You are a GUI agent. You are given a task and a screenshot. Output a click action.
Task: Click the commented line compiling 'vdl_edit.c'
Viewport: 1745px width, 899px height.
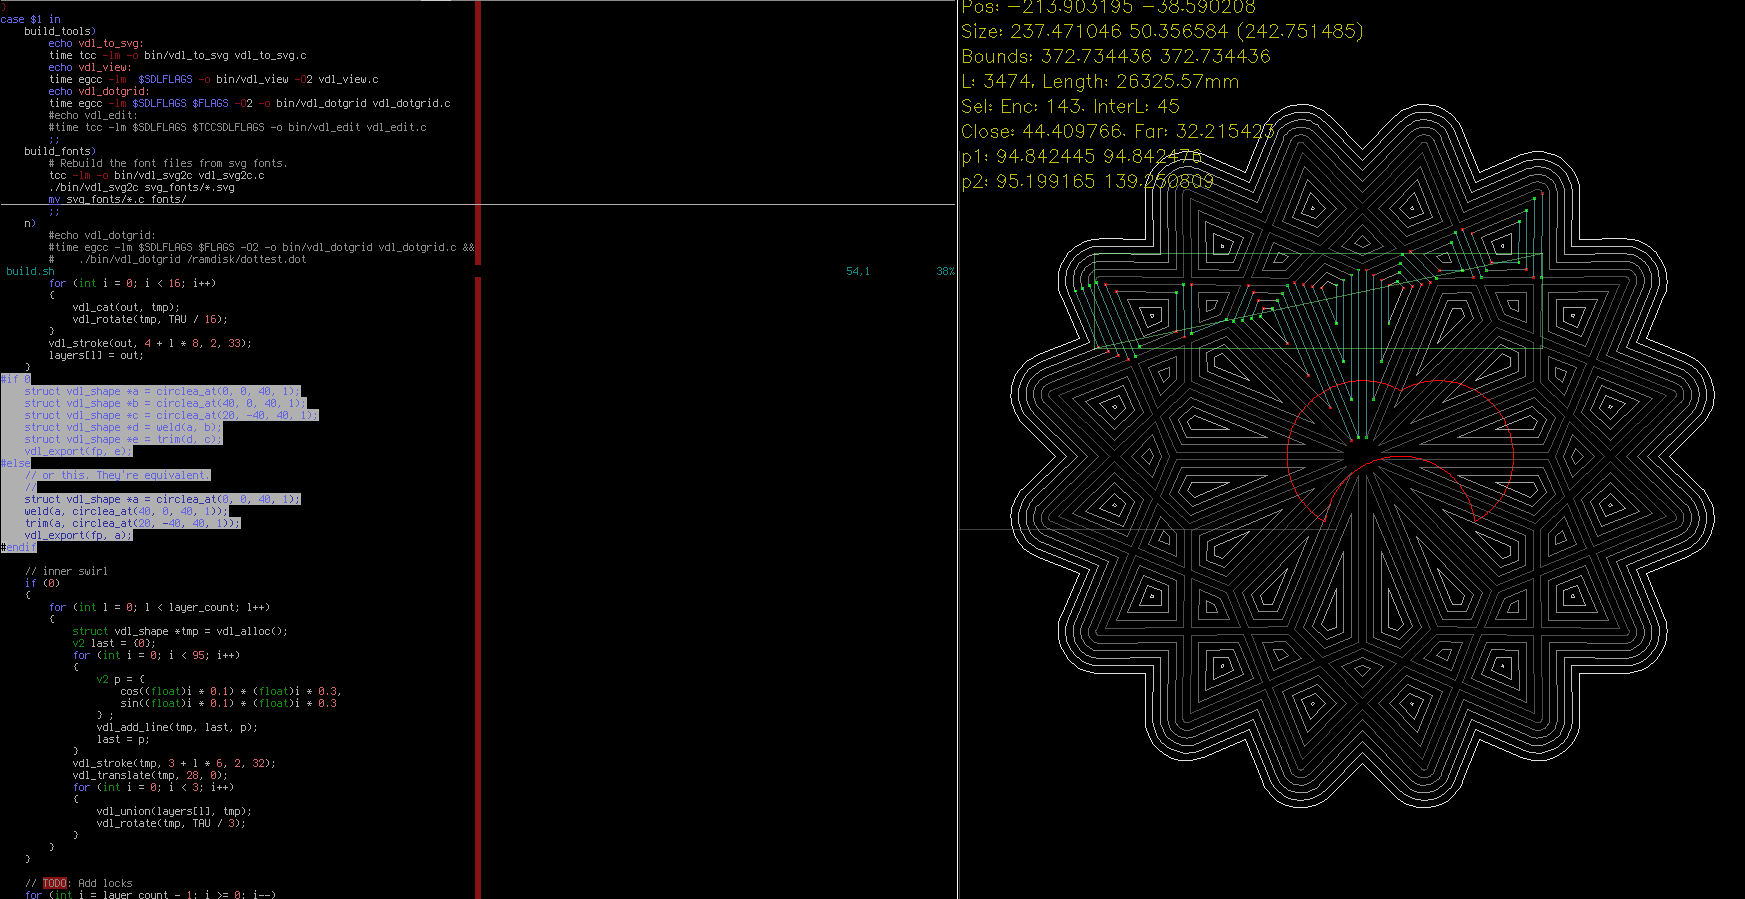[238, 127]
